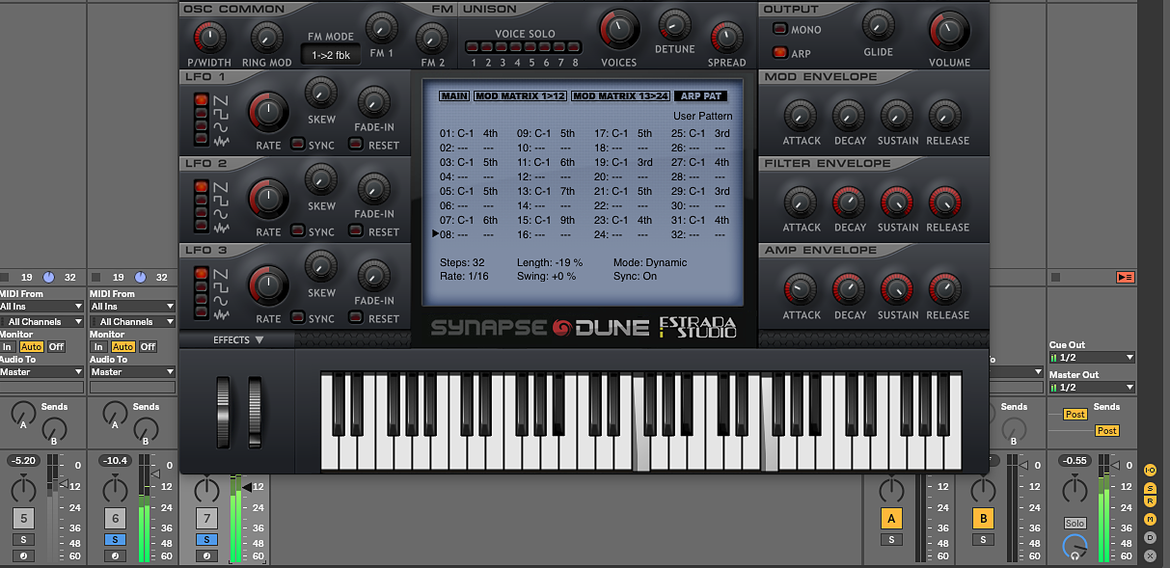Expand the EFFECTS section of Dune

[x=238, y=340]
